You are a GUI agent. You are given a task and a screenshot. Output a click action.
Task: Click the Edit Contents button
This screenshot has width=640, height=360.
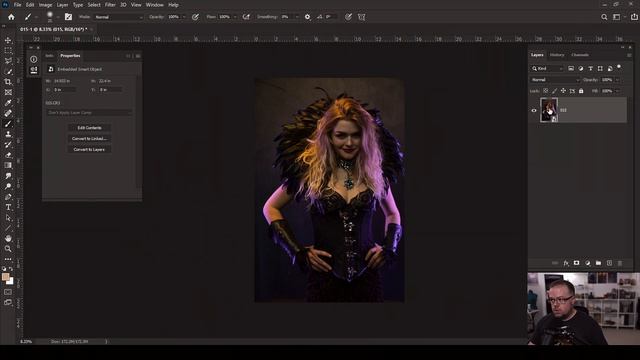[x=89, y=128]
